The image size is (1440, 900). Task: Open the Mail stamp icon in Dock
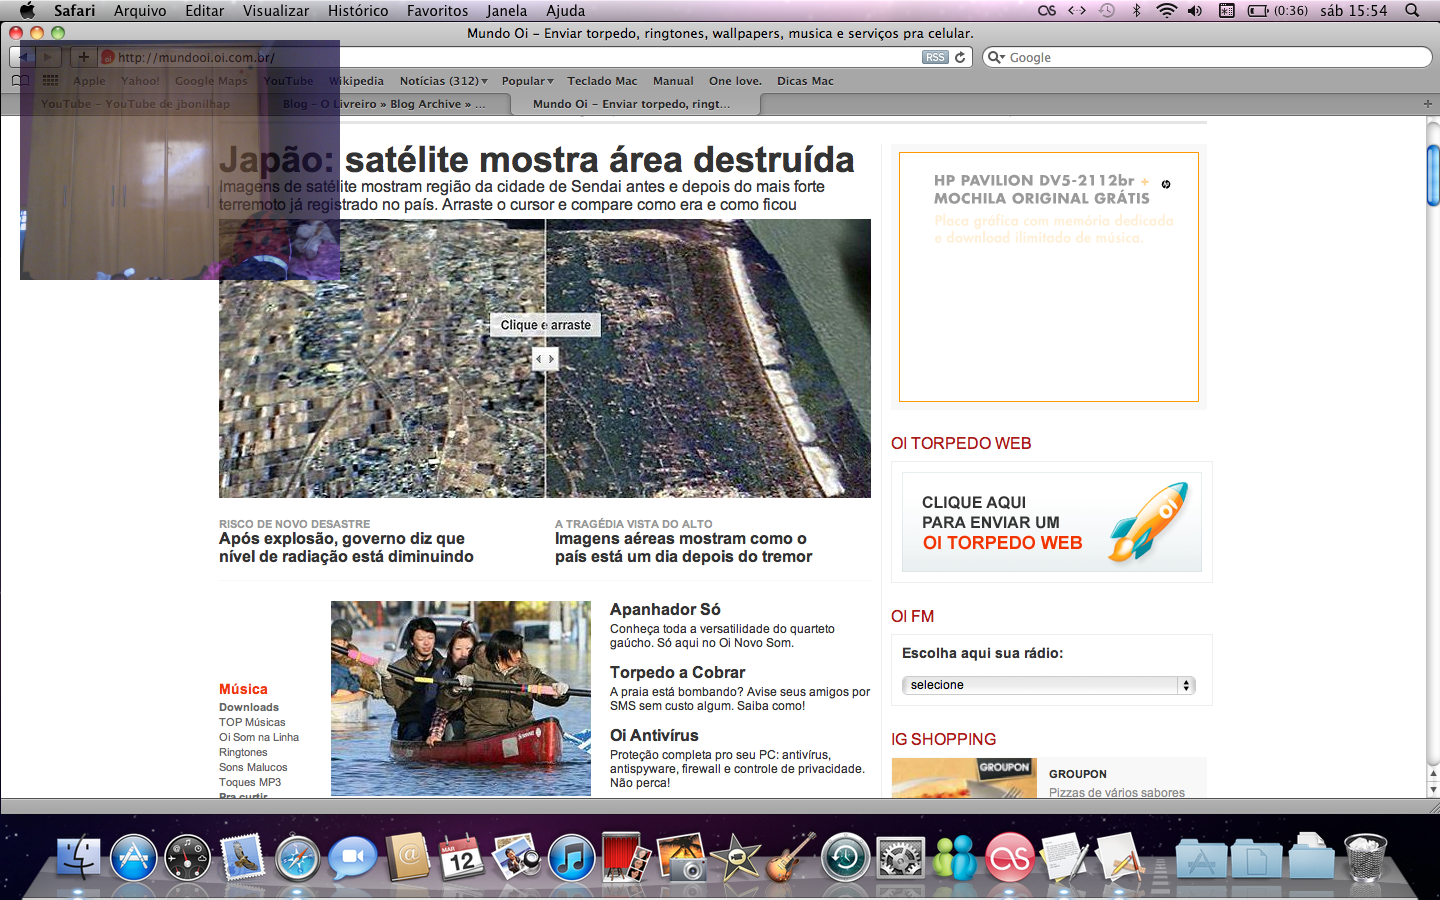pyautogui.click(x=243, y=858)
